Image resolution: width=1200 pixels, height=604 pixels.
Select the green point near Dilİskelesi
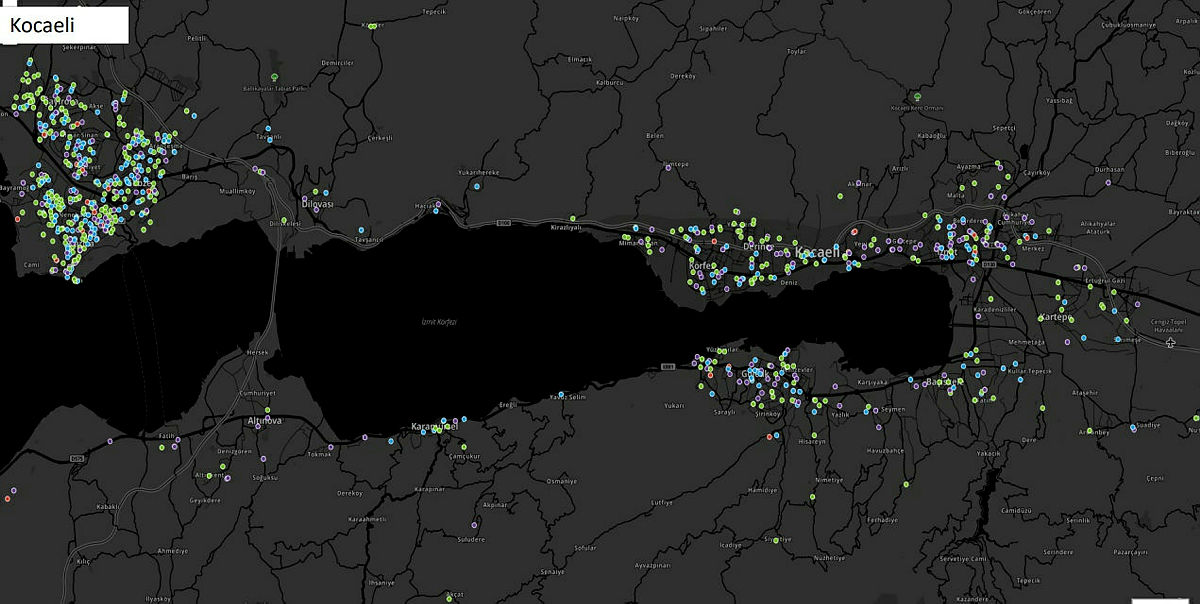283,220
